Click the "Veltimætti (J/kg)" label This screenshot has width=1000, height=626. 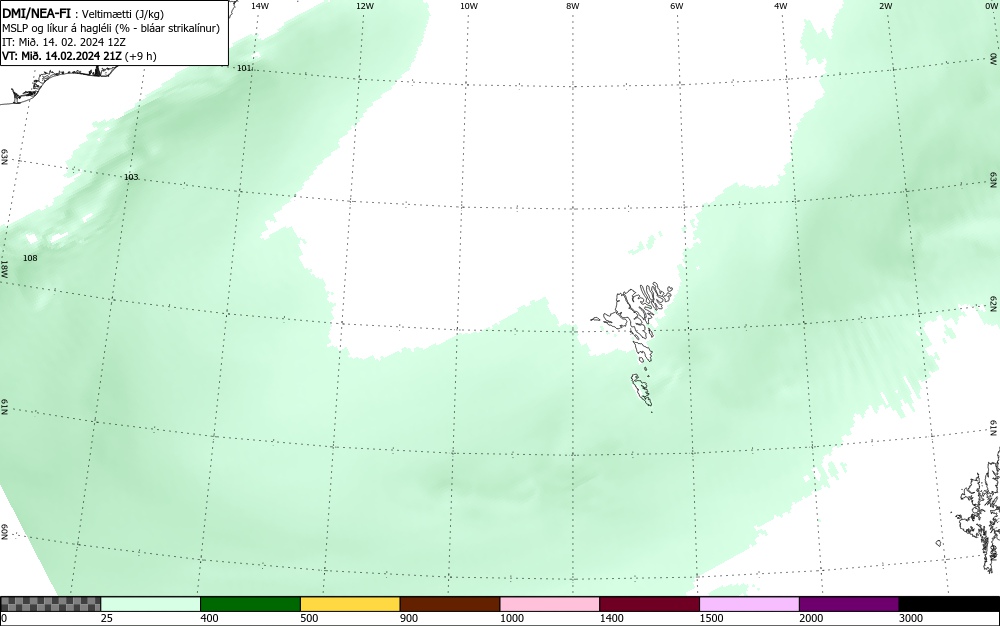click(122, 14)
